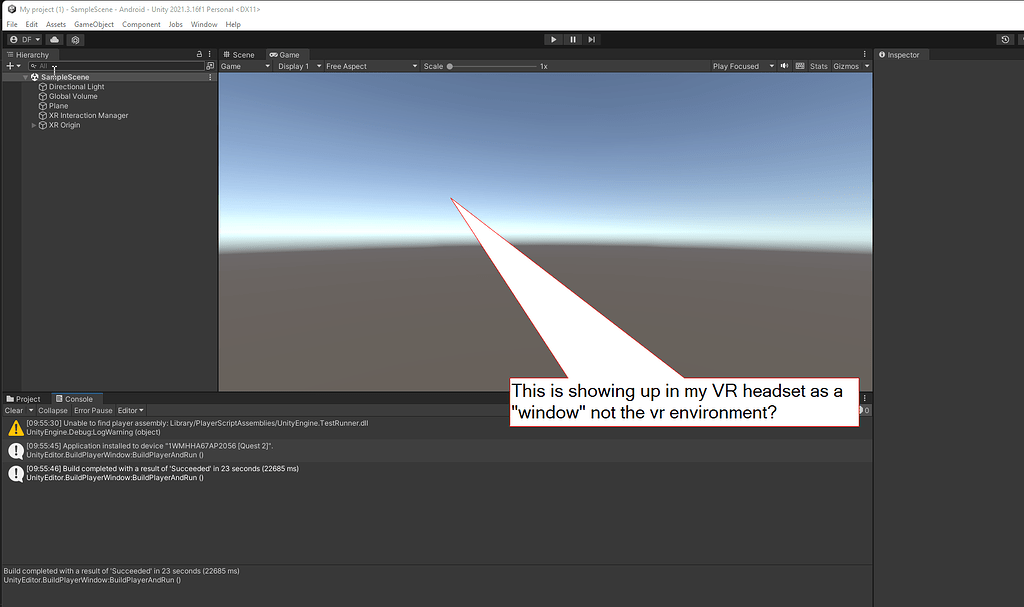This screenshot has height=607, width=1024.
Task: Open the GameObject menu
Action: coord(94,23)
